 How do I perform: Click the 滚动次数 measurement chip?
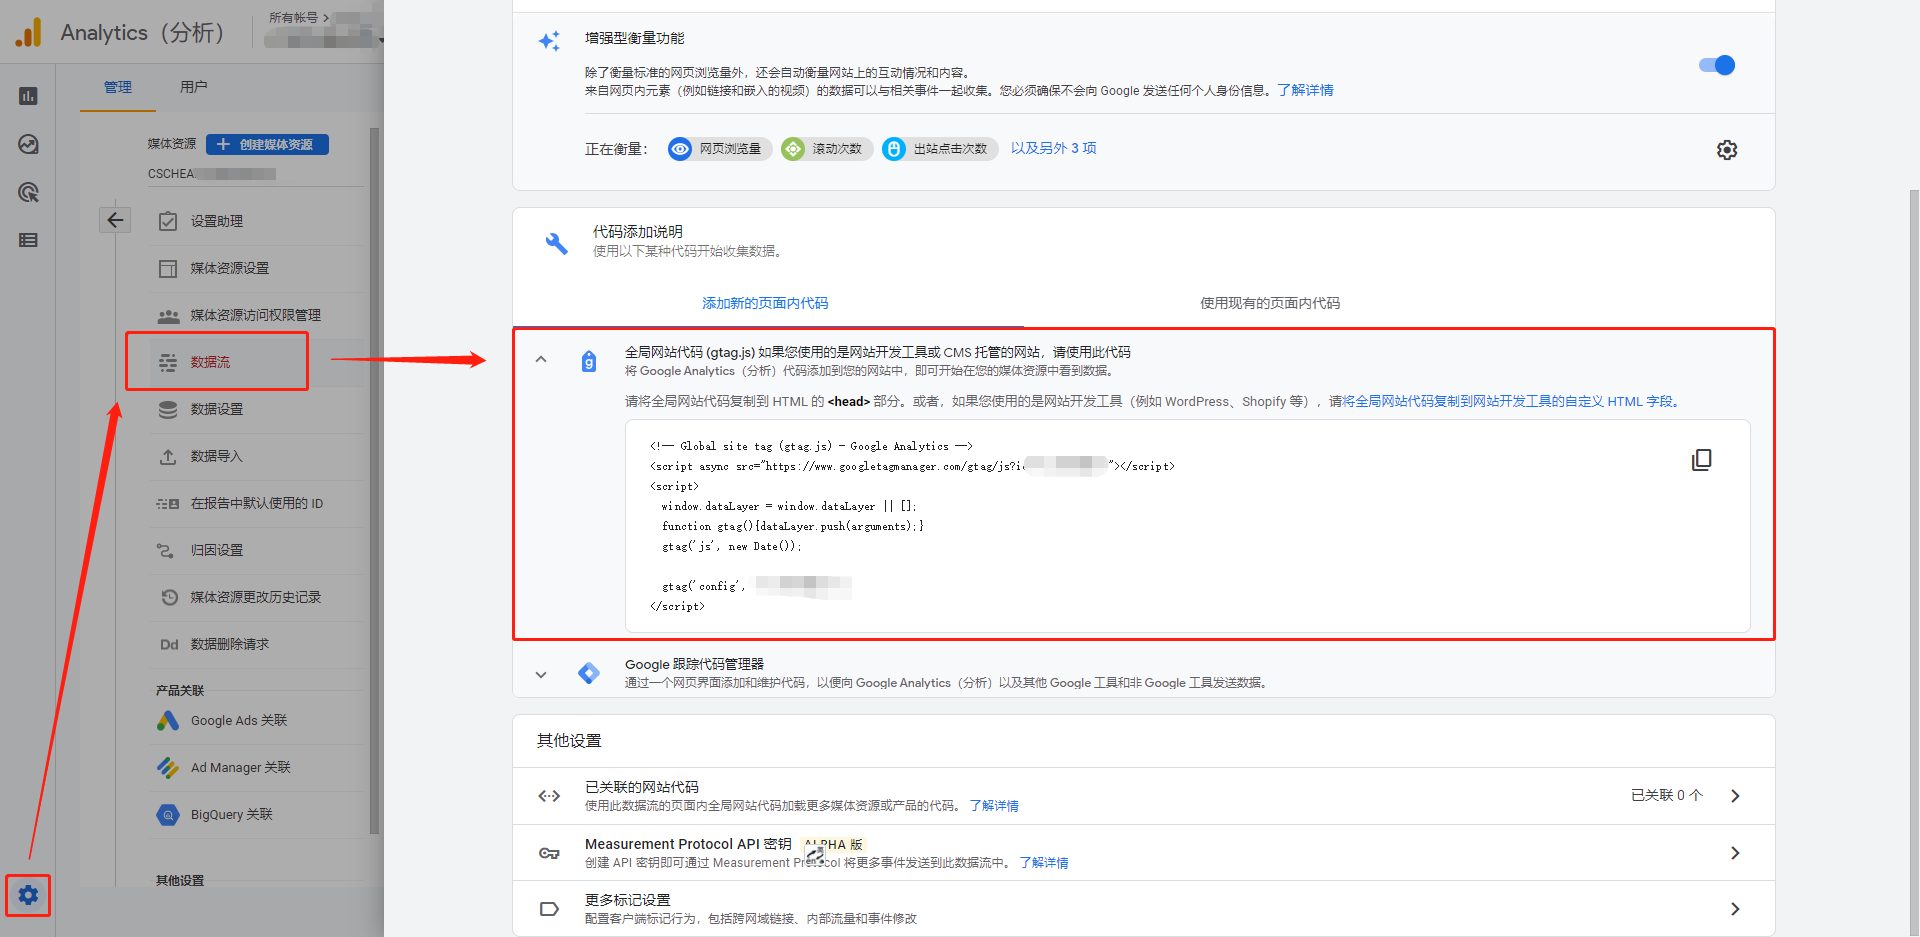(827, 149)
